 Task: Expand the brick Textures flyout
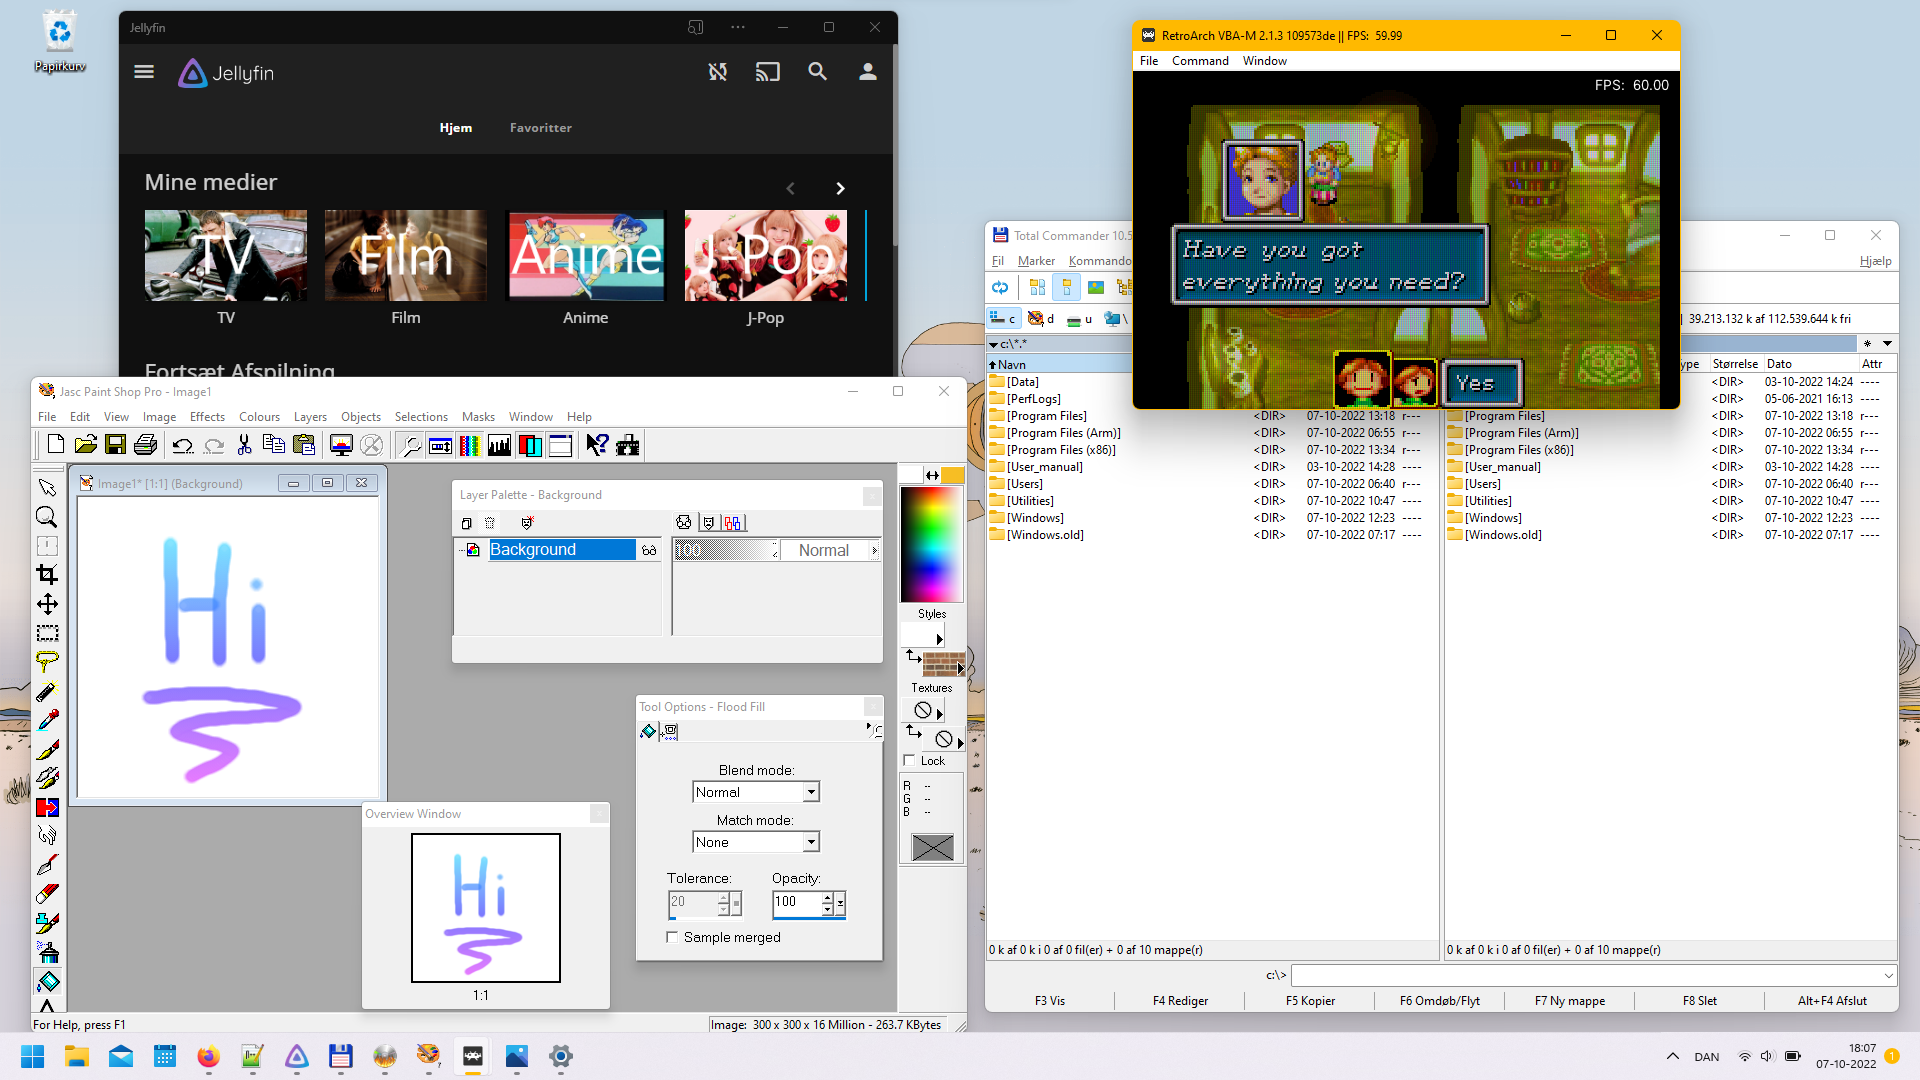961,669
